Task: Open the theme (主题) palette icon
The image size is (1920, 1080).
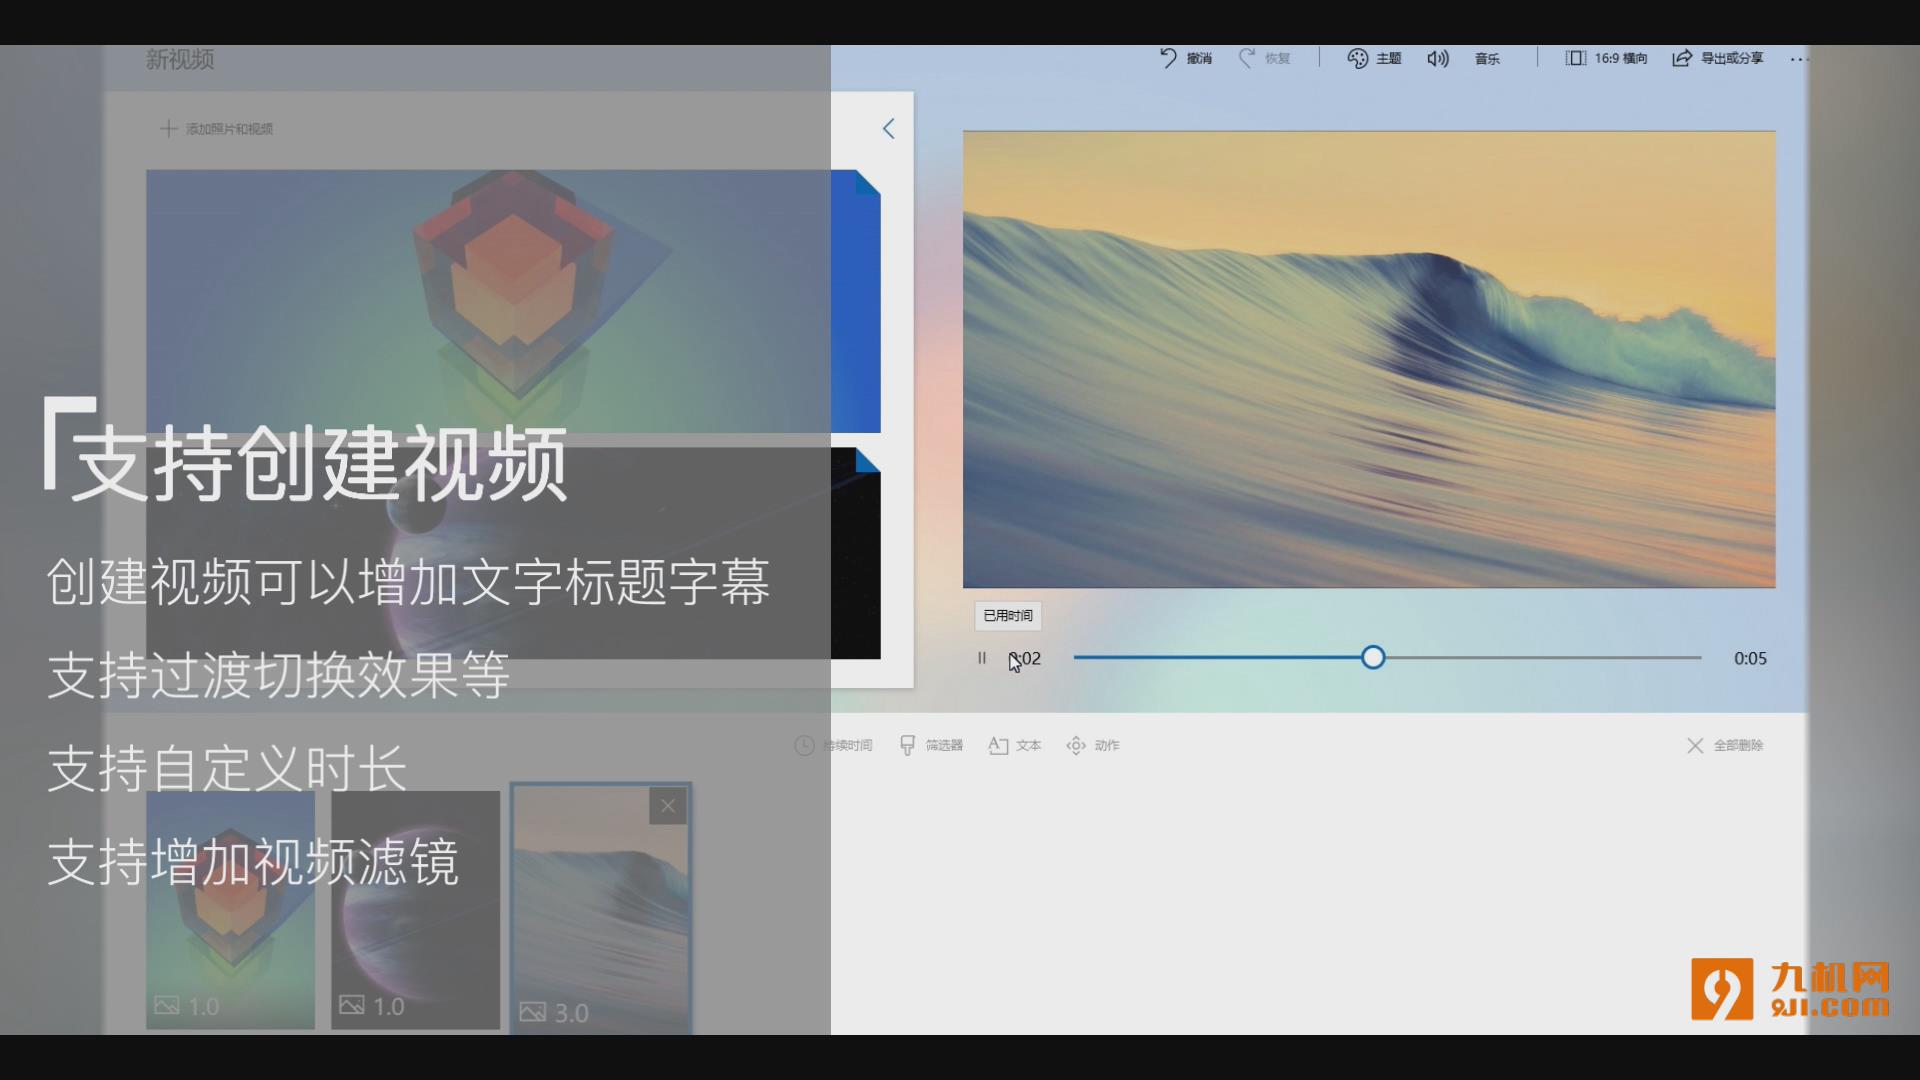Action: click(1357, 58)
